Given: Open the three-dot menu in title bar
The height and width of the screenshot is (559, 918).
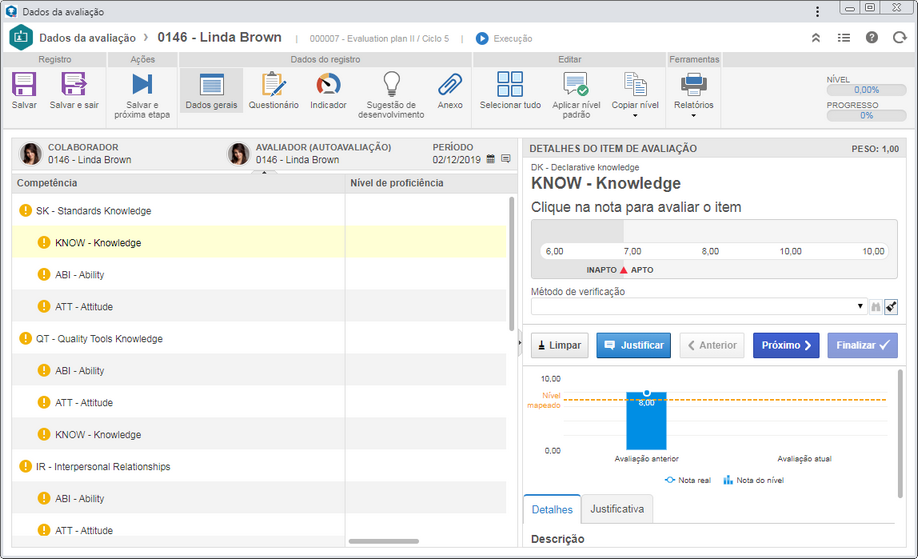Looking at the screenshot, I should (817, 12).
